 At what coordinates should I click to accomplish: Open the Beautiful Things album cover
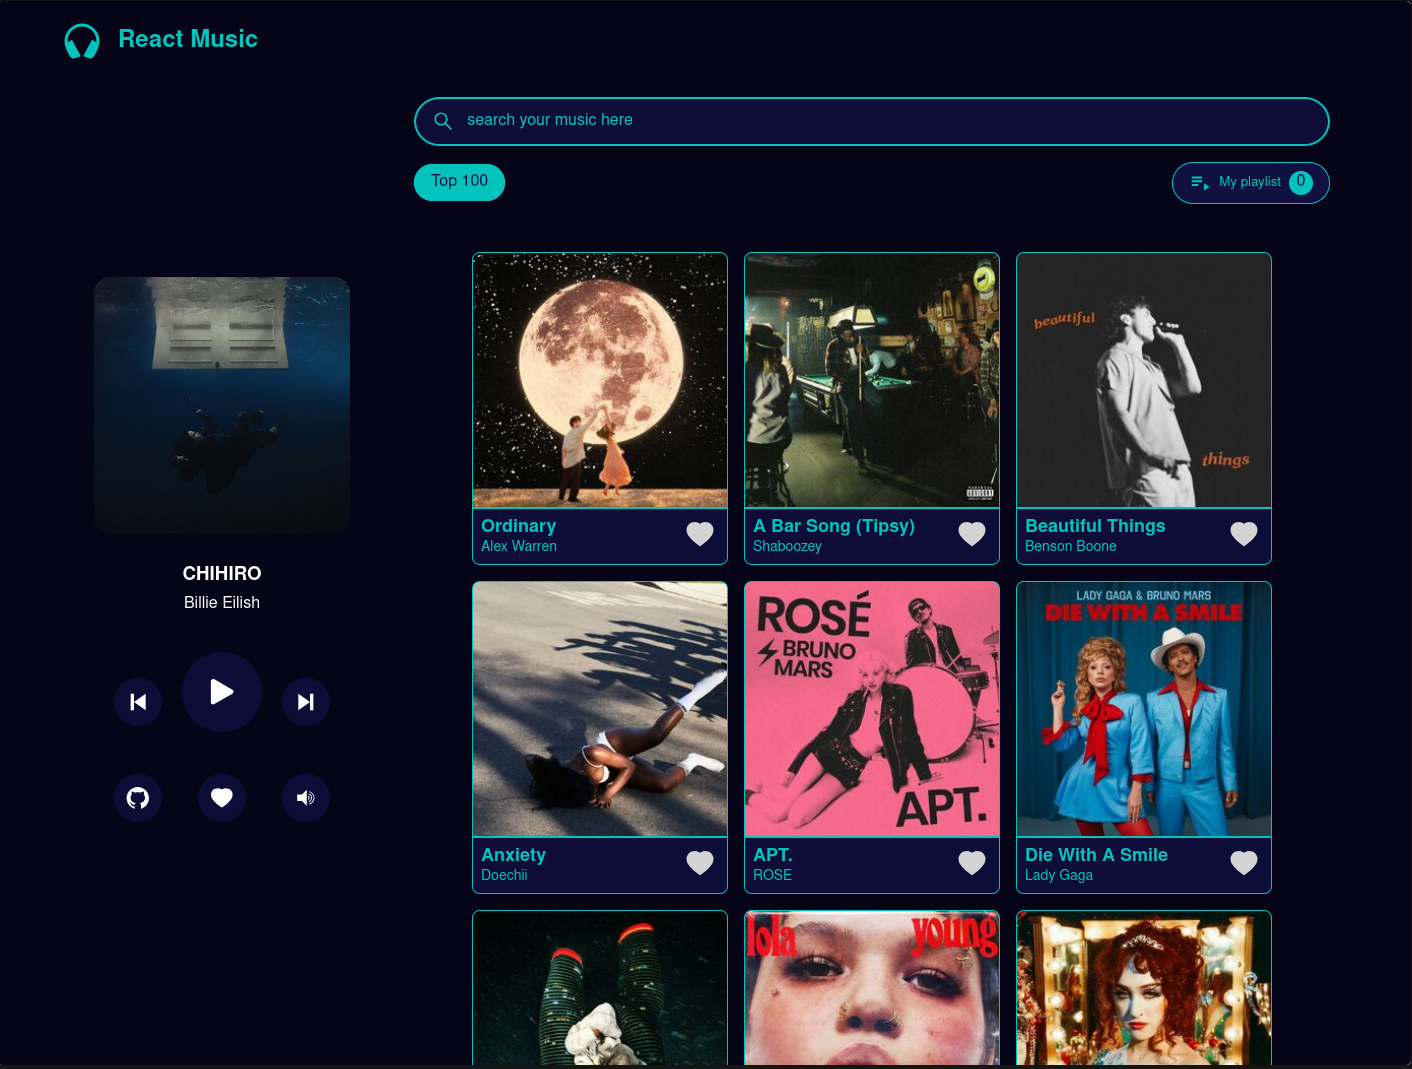(x=1144, y=380)
